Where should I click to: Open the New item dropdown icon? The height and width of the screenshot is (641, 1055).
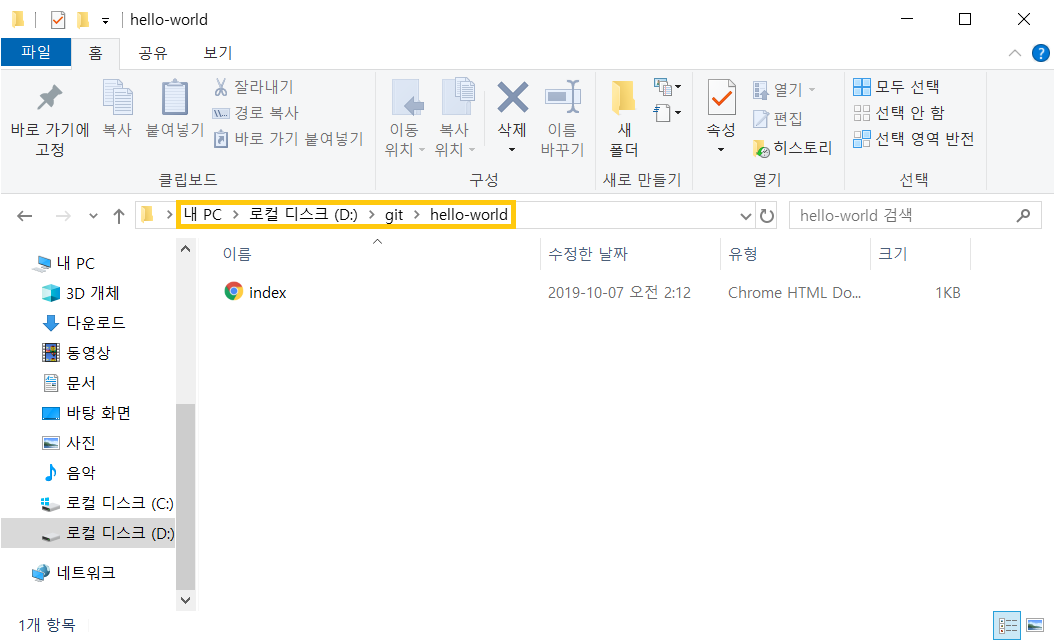click(667, 87)
